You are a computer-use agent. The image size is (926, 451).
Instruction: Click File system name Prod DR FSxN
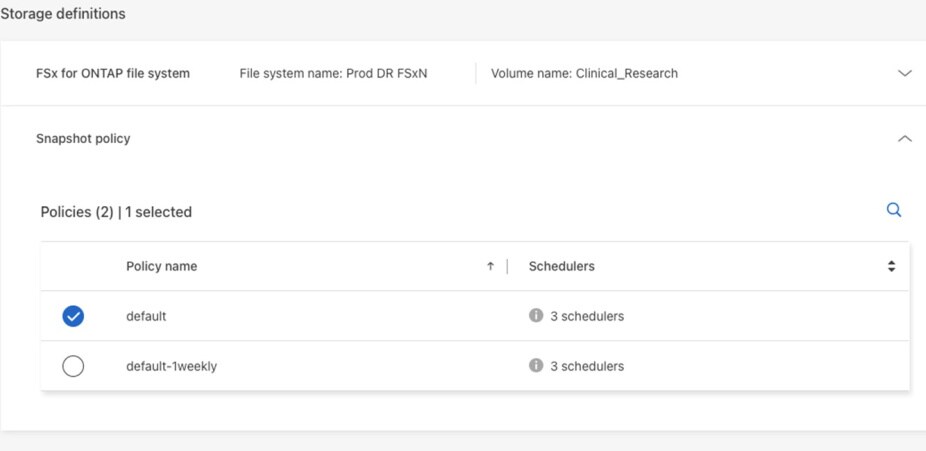333,73
